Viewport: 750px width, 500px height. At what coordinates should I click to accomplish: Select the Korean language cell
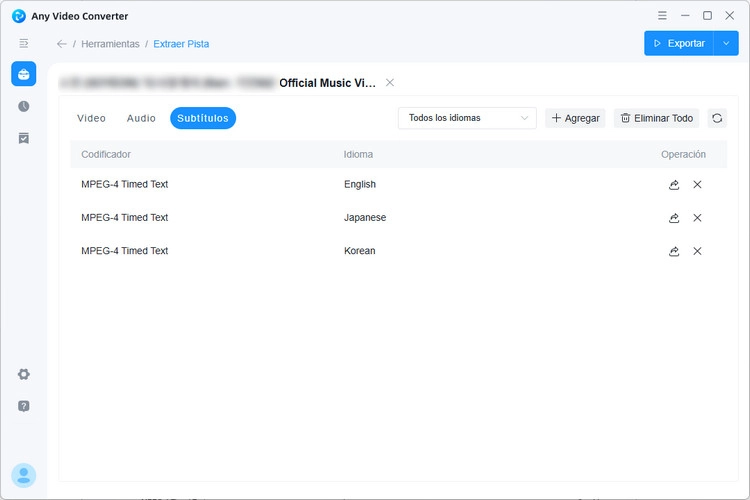pos(360,251)
